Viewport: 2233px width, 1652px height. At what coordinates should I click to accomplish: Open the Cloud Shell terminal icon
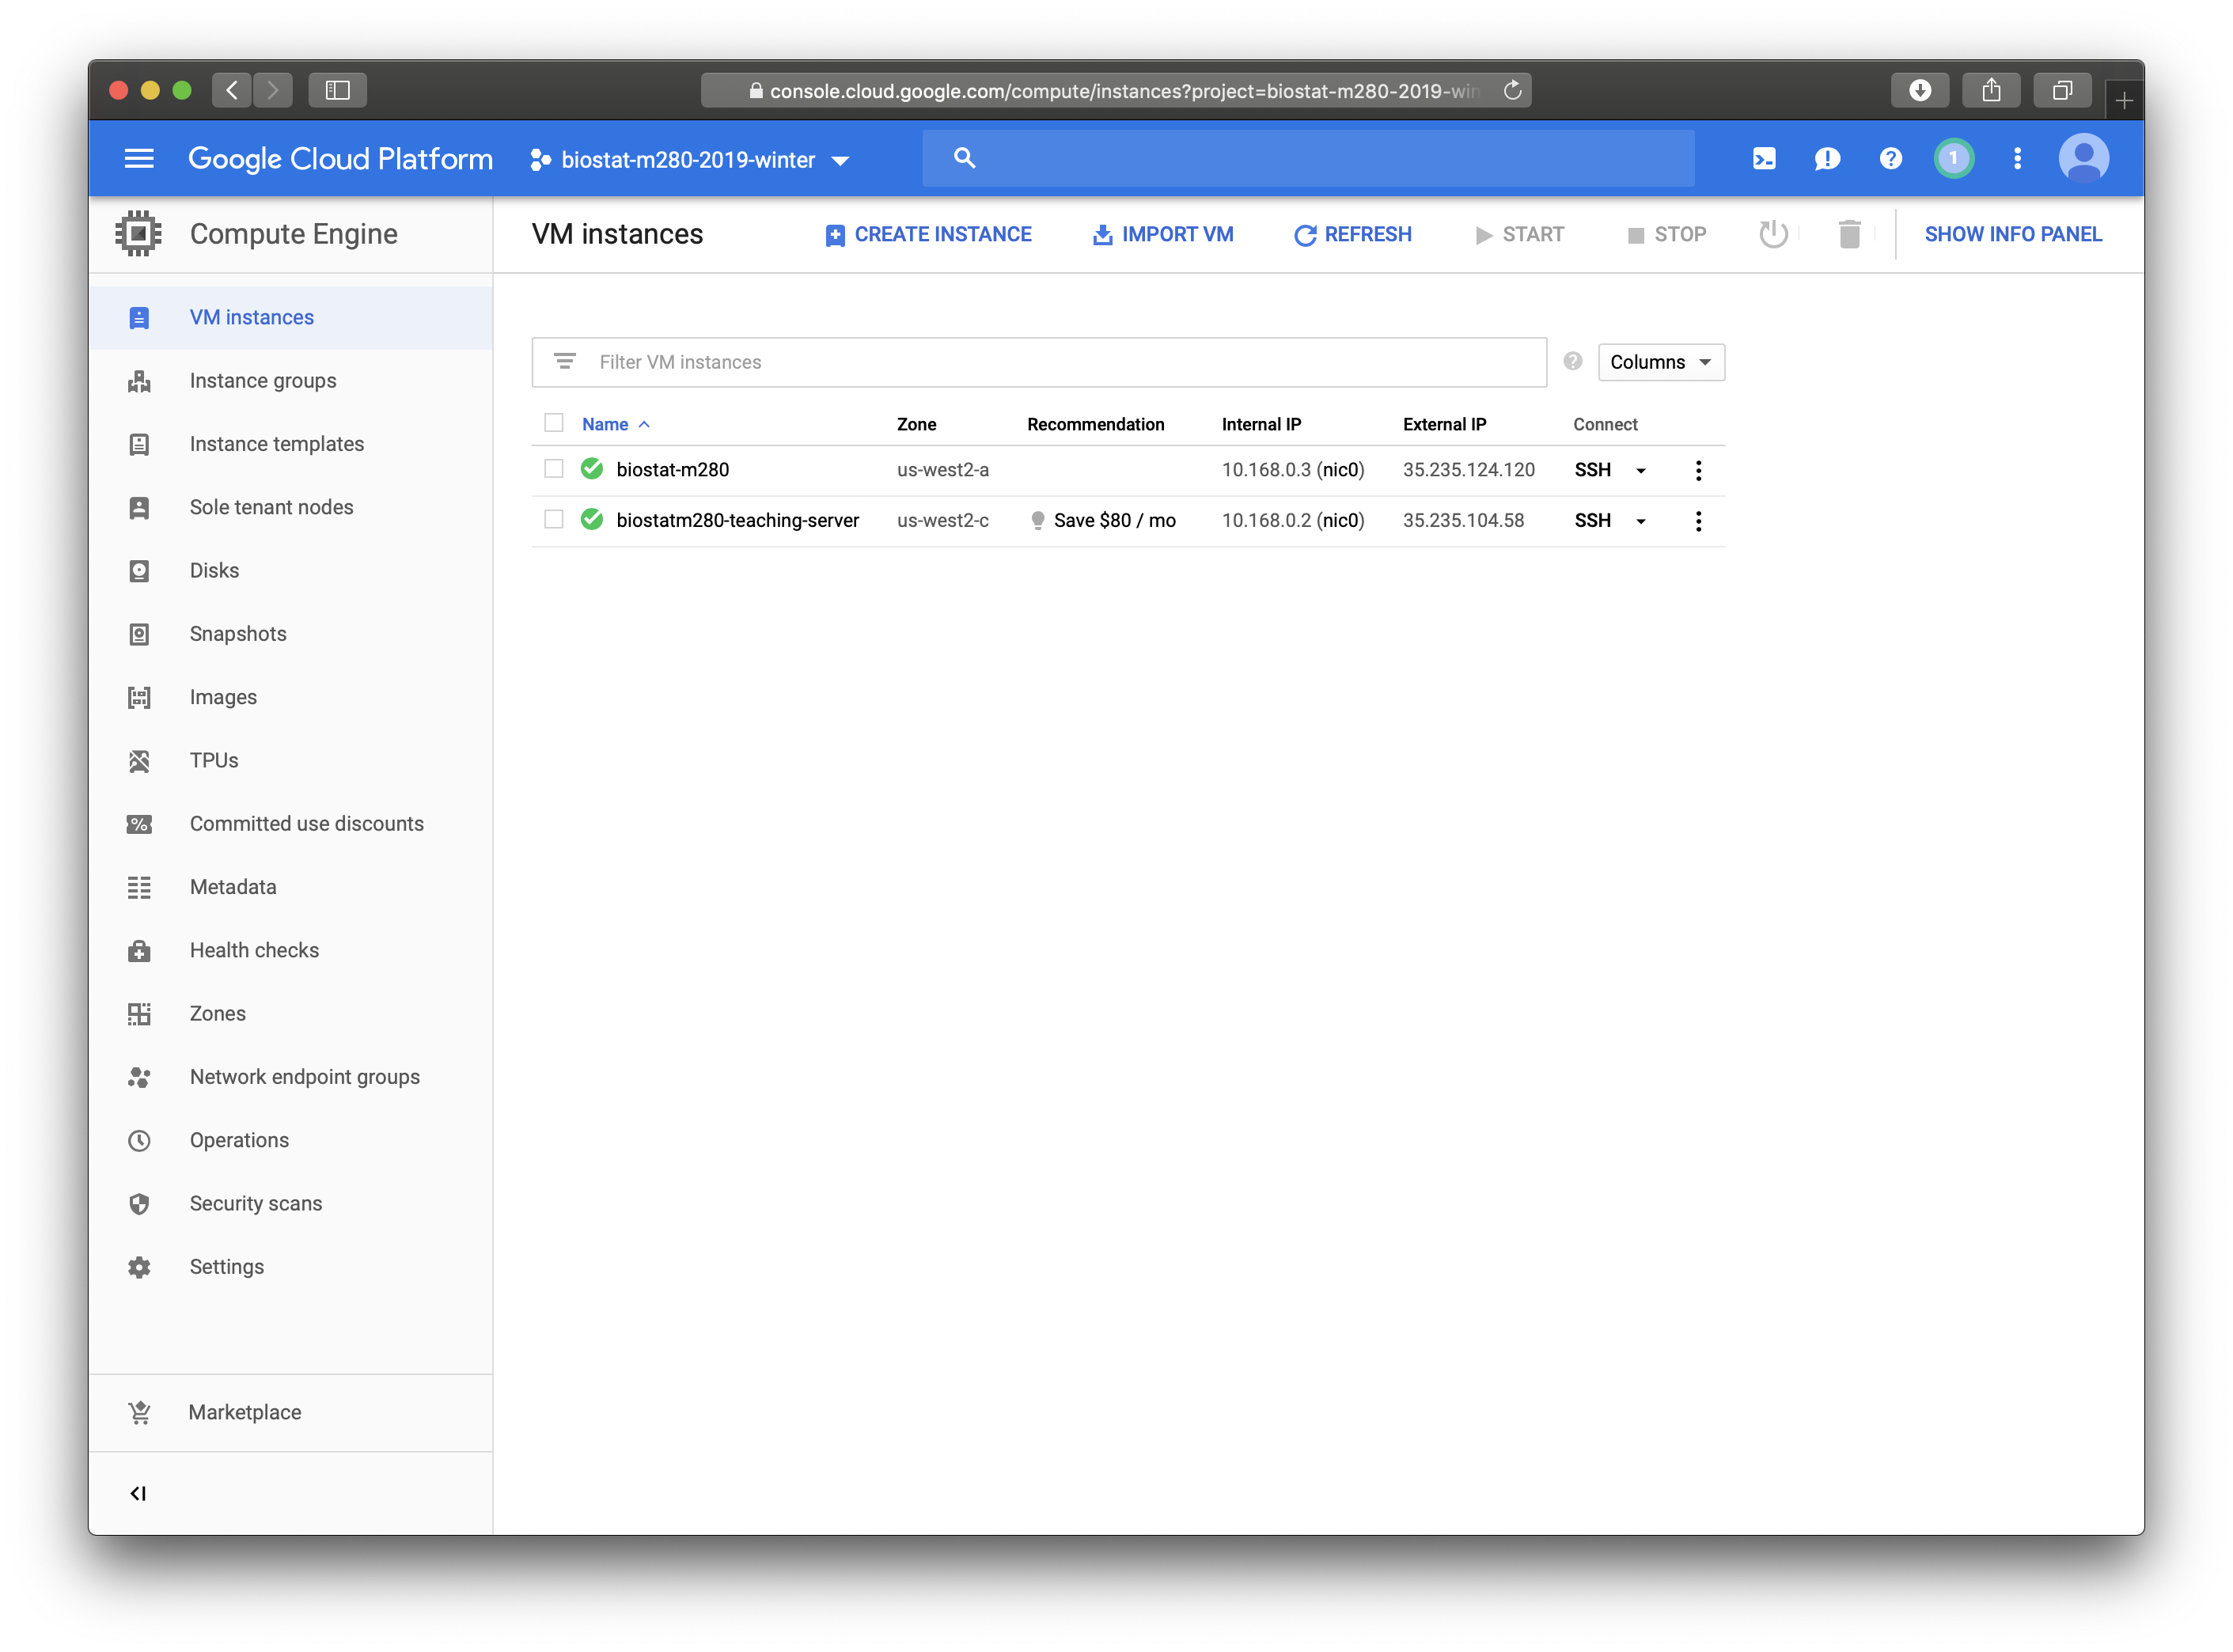(x=1764, y=159)
